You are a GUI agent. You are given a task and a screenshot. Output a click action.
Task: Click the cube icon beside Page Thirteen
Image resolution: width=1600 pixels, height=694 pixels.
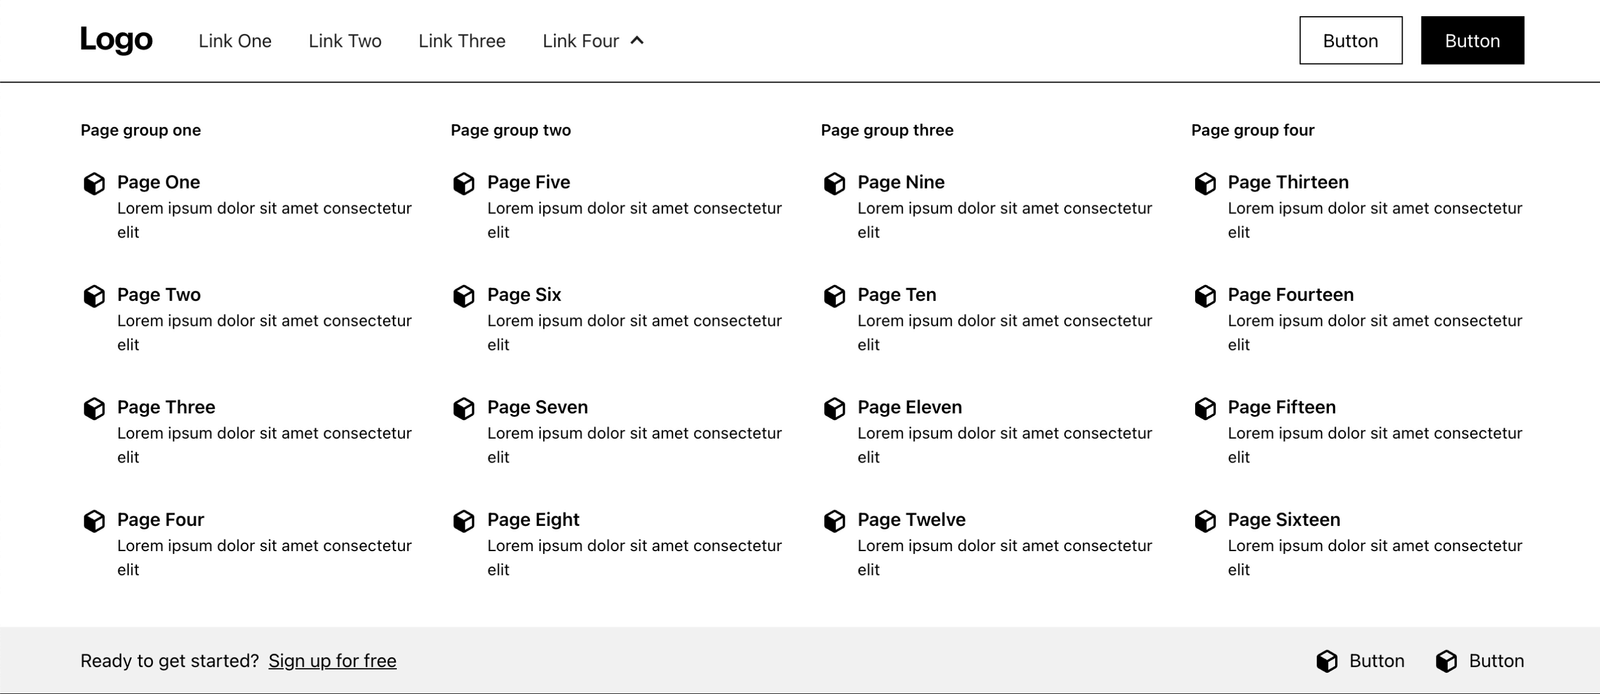pyautogui.click(x=1205, y=184)
